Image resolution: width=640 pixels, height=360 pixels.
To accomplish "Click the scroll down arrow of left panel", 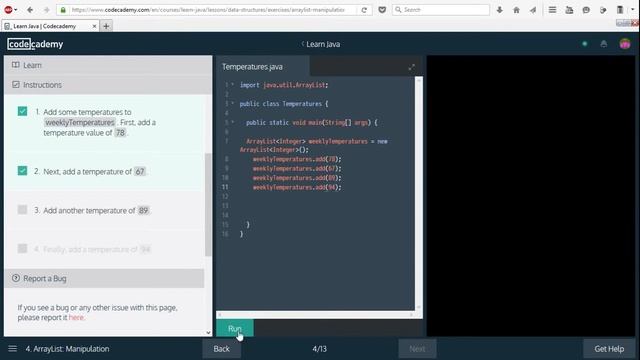I will (208, 332).
